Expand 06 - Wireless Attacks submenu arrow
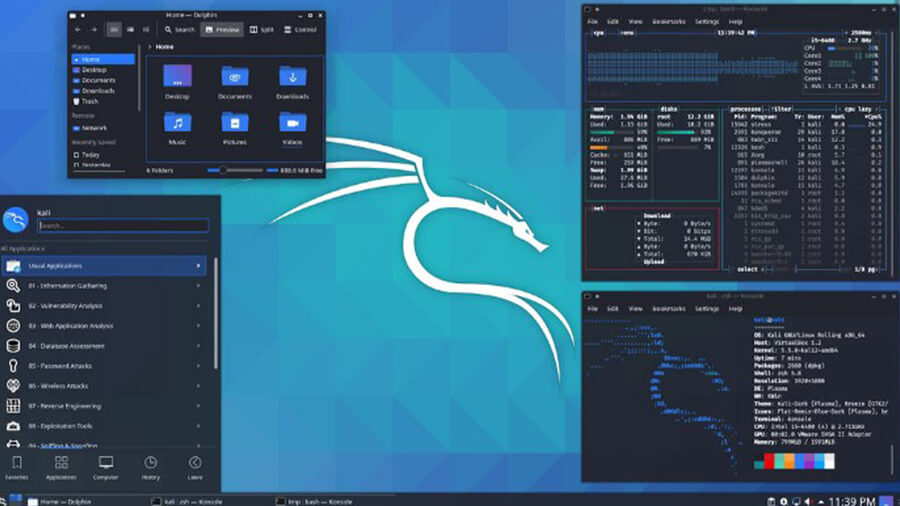 coord(199,386)
